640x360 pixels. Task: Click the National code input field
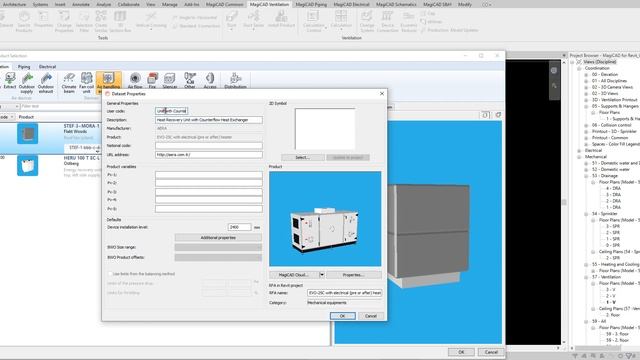(x=209, y=146)
